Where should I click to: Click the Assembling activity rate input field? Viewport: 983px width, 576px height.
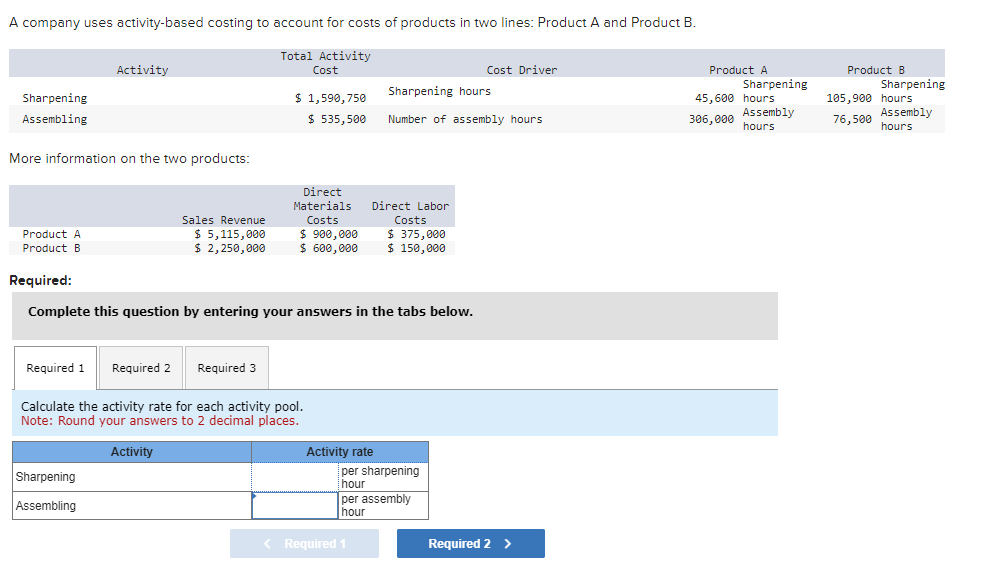[295, 505]
